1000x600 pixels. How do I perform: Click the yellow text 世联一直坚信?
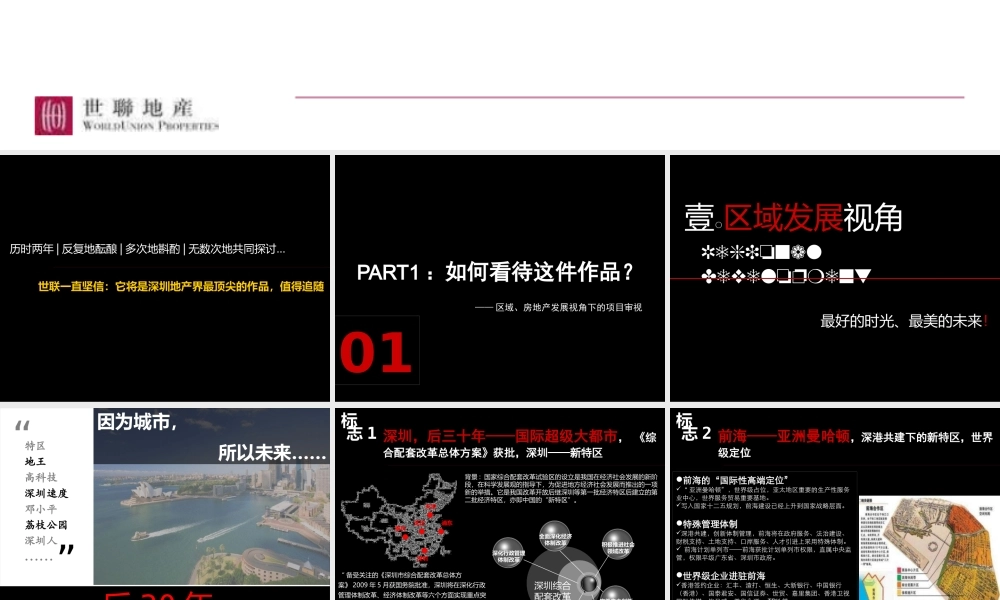[x=180, y=286]
